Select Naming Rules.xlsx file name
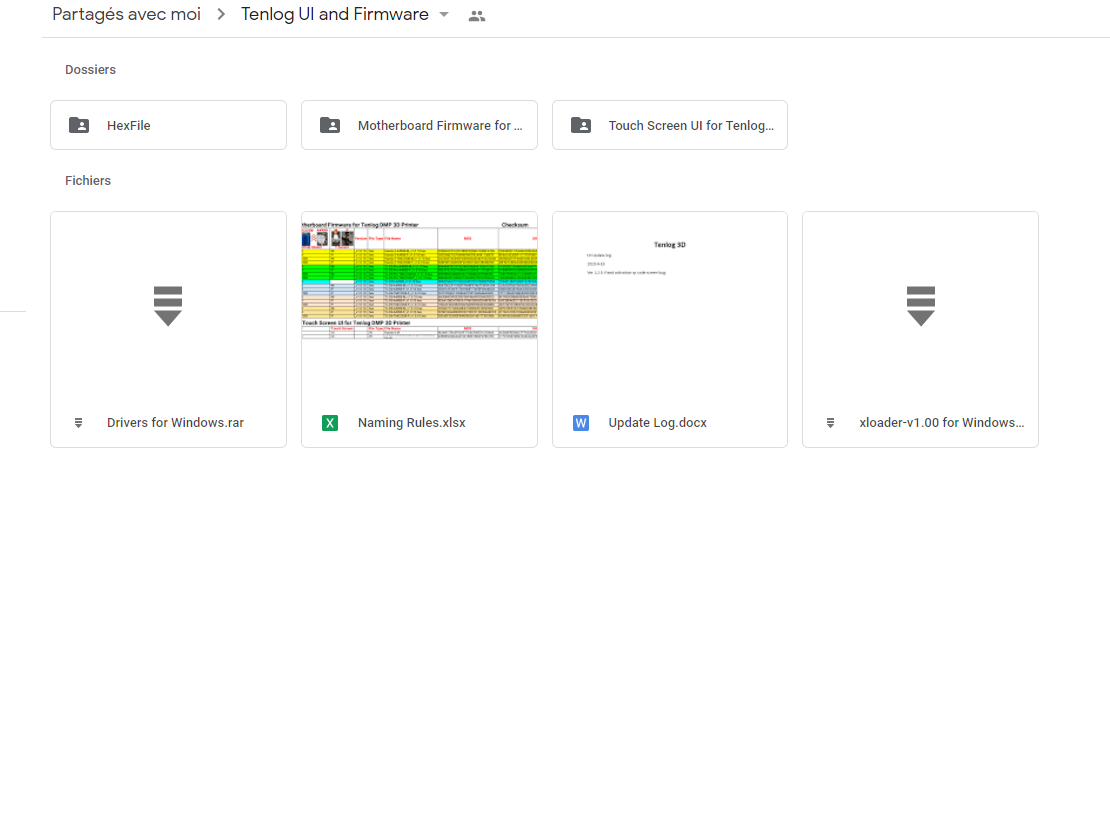Viewport: 1110px width, 833px height. tap(411, 423)
